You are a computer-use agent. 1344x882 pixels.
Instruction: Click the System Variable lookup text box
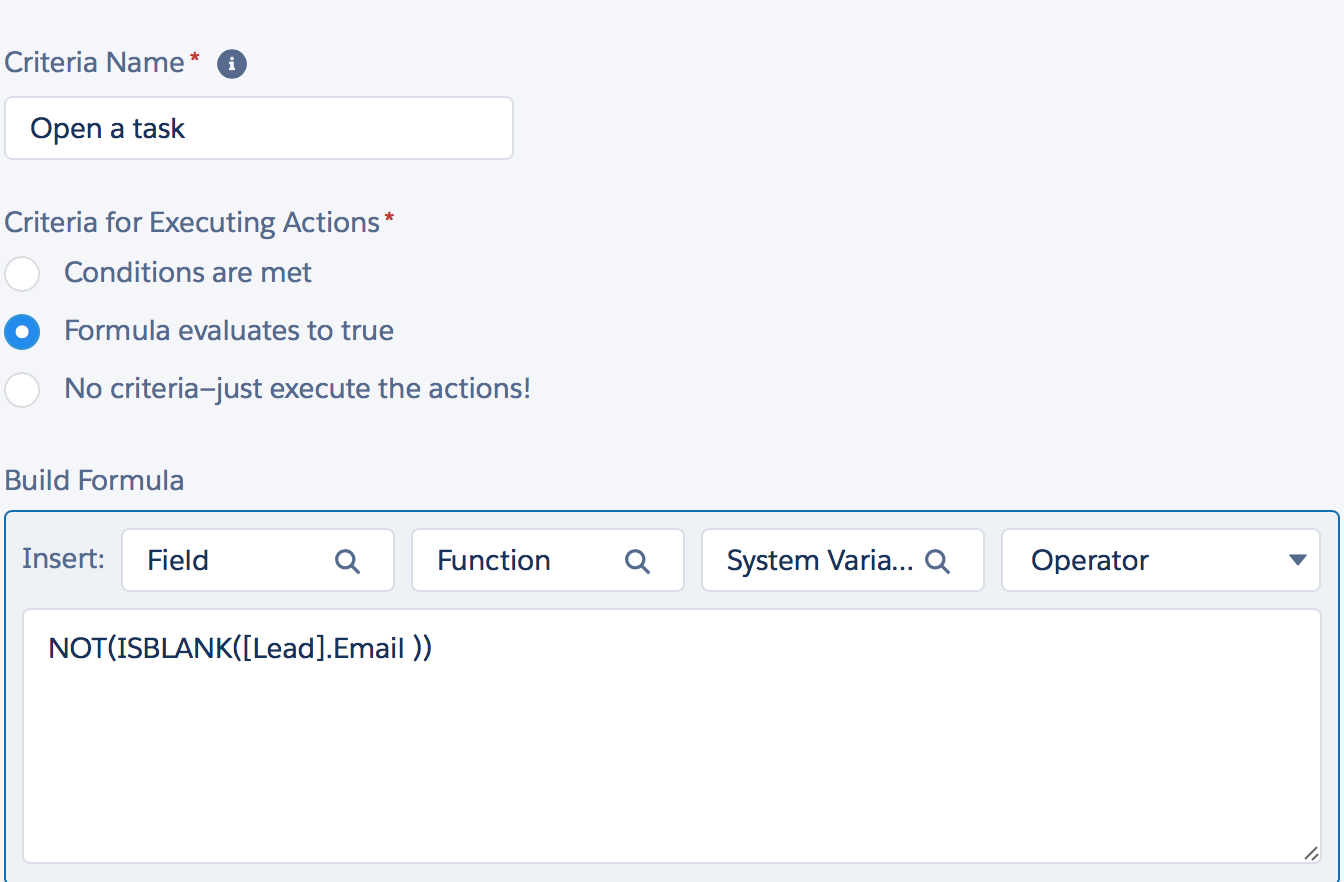tap(820, 561)
